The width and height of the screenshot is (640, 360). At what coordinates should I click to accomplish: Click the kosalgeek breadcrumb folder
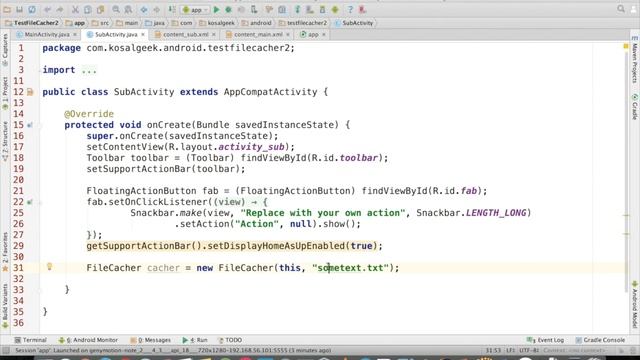click(217, 23)
